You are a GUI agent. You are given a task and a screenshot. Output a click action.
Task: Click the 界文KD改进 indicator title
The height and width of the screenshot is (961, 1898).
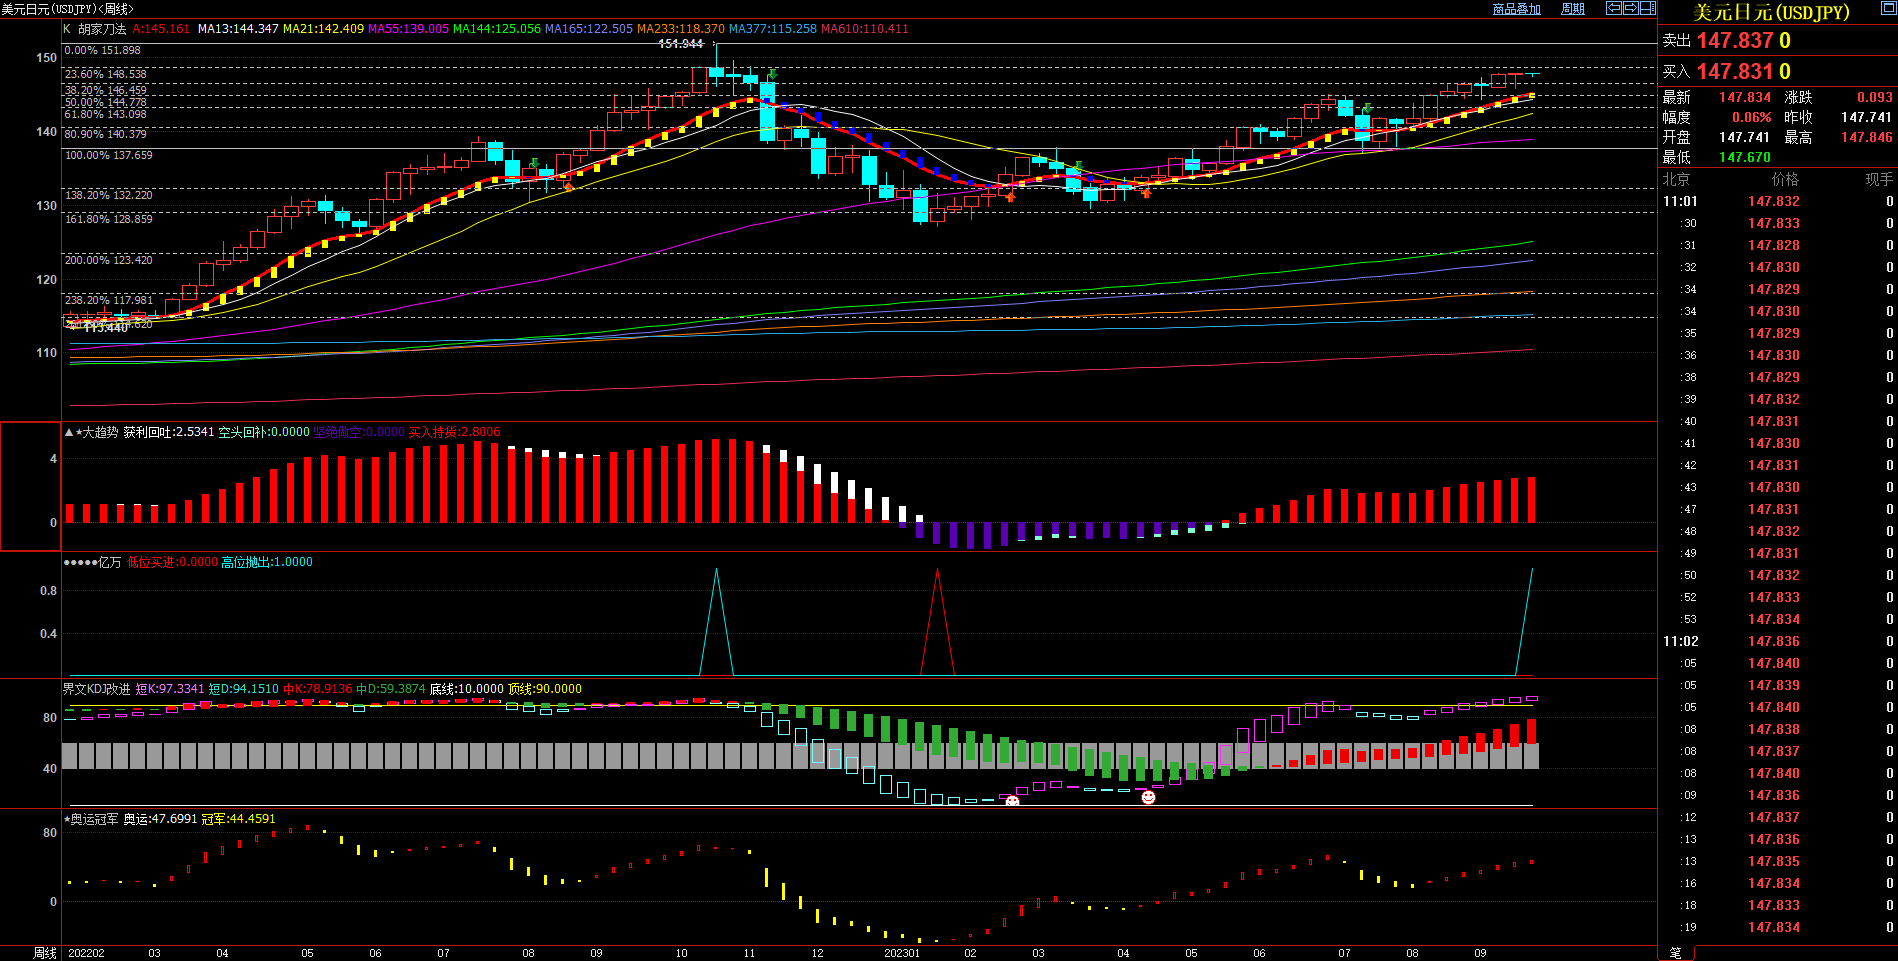(96, 689)
